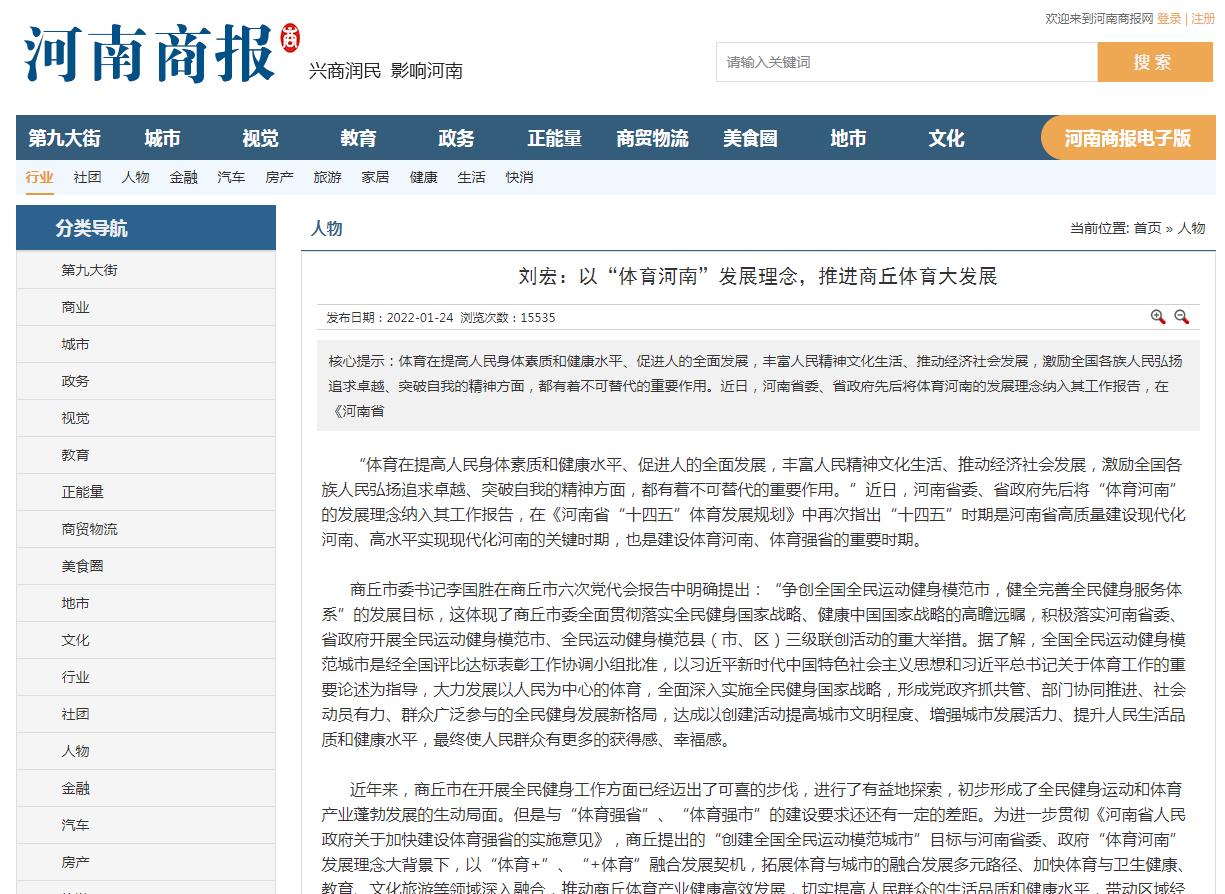Click the slogan 兴商润民 影响河南
Viewport: 1225px width, 894px height.
(386, 71)
